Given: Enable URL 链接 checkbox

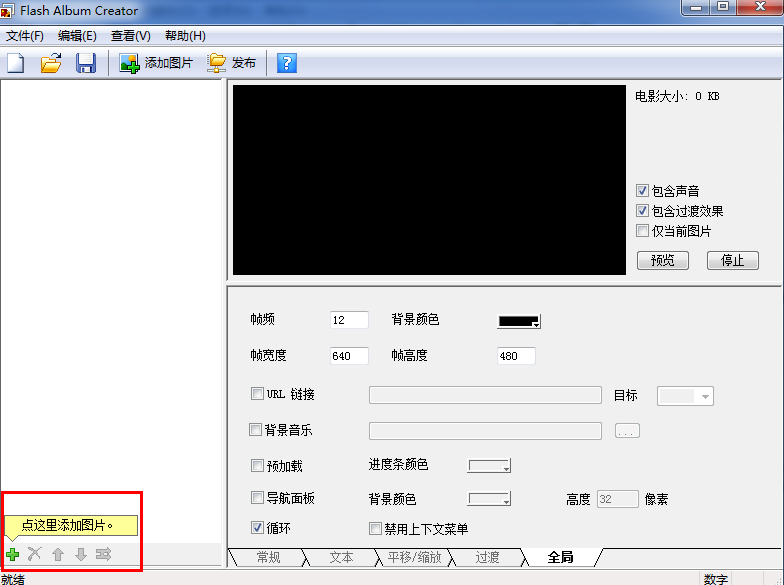Looking at the screenshot, I should 257,394.
